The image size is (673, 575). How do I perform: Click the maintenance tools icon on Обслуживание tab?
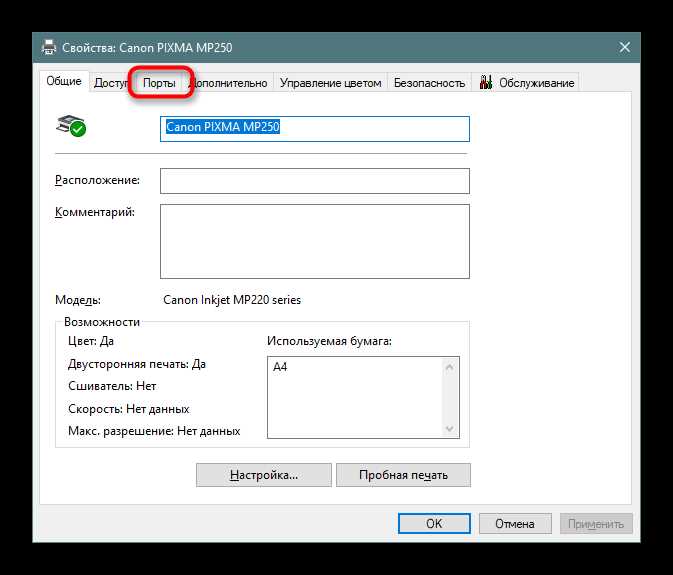click(x=486, y=82)
